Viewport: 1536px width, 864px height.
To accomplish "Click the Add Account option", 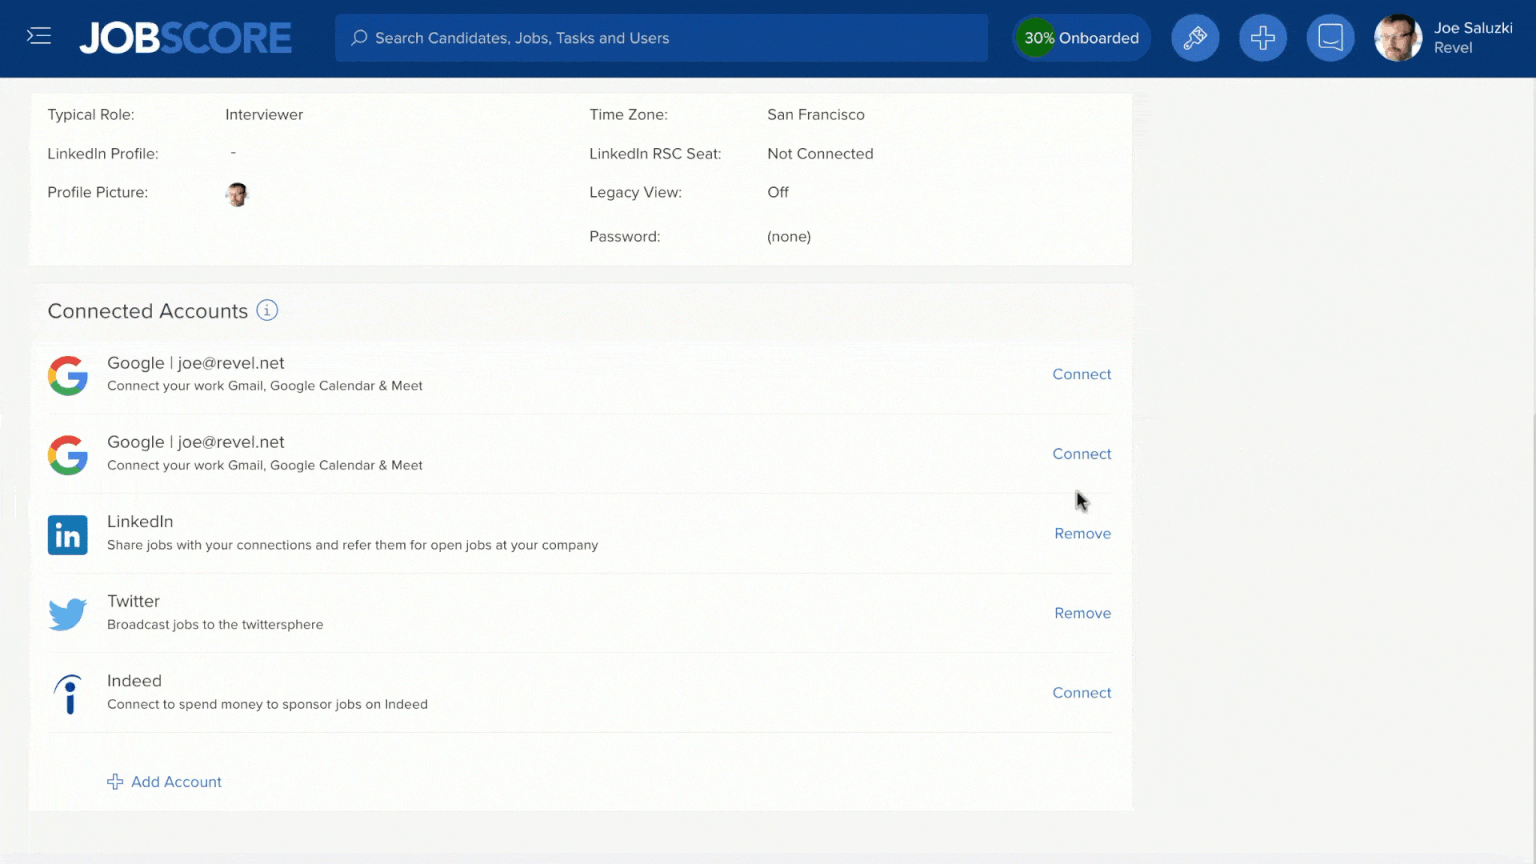I will point(164,781).
